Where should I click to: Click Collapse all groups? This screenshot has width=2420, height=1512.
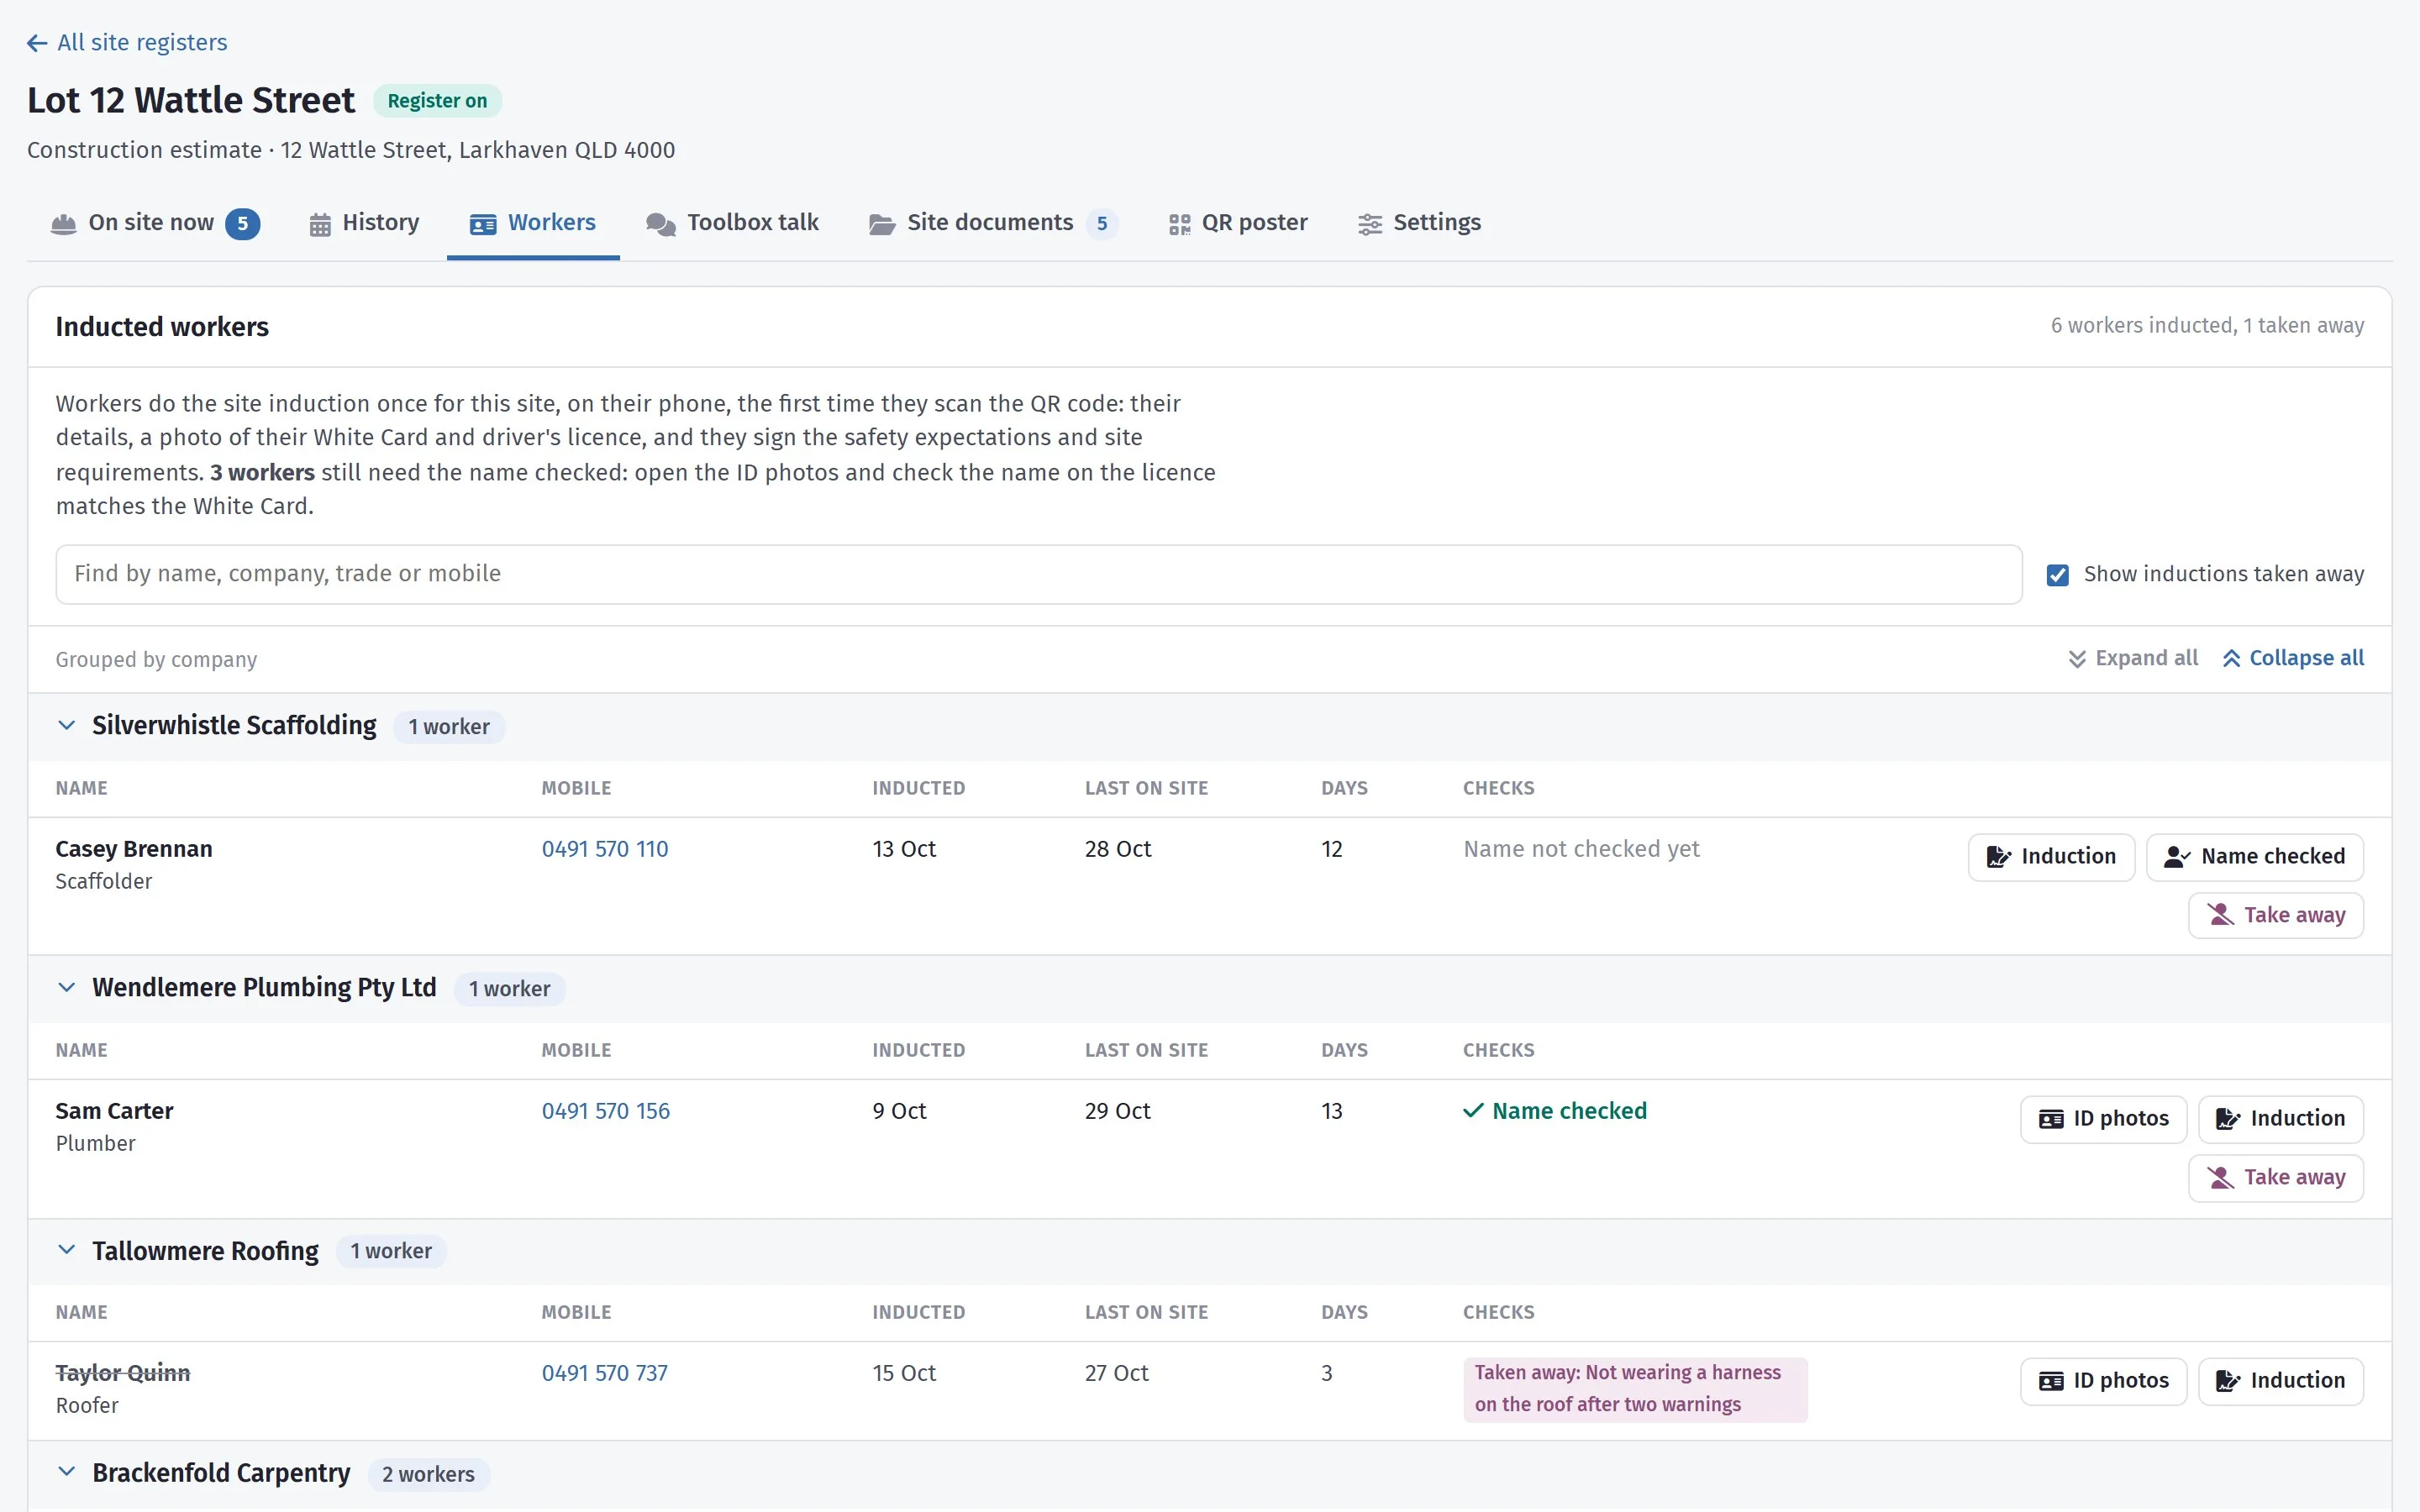(2293, 658)
